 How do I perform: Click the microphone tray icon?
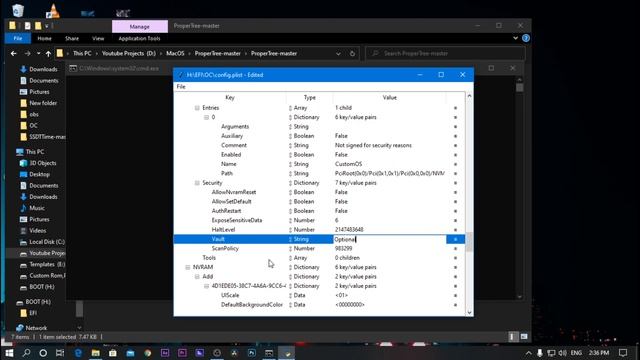(540, 353)
